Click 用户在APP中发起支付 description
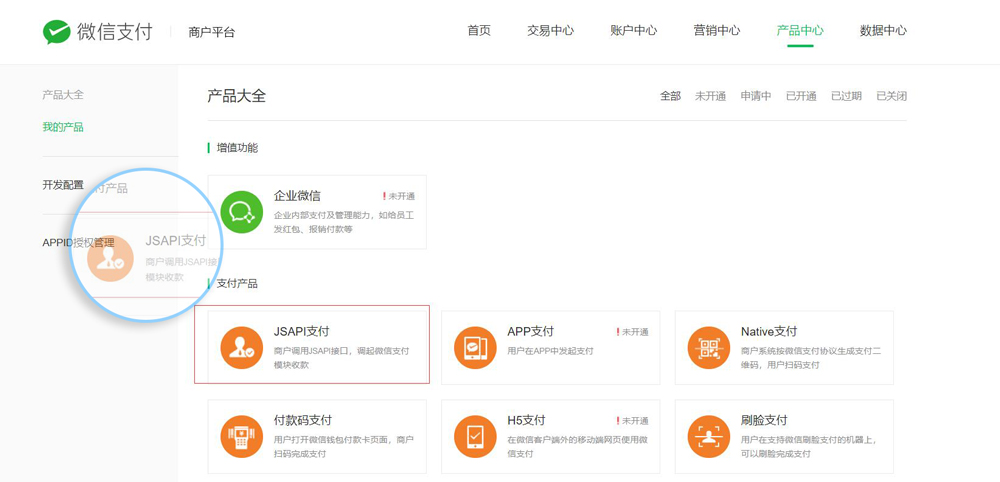Viewport: 1000px width, 482px height. click(x=550, y=351)
